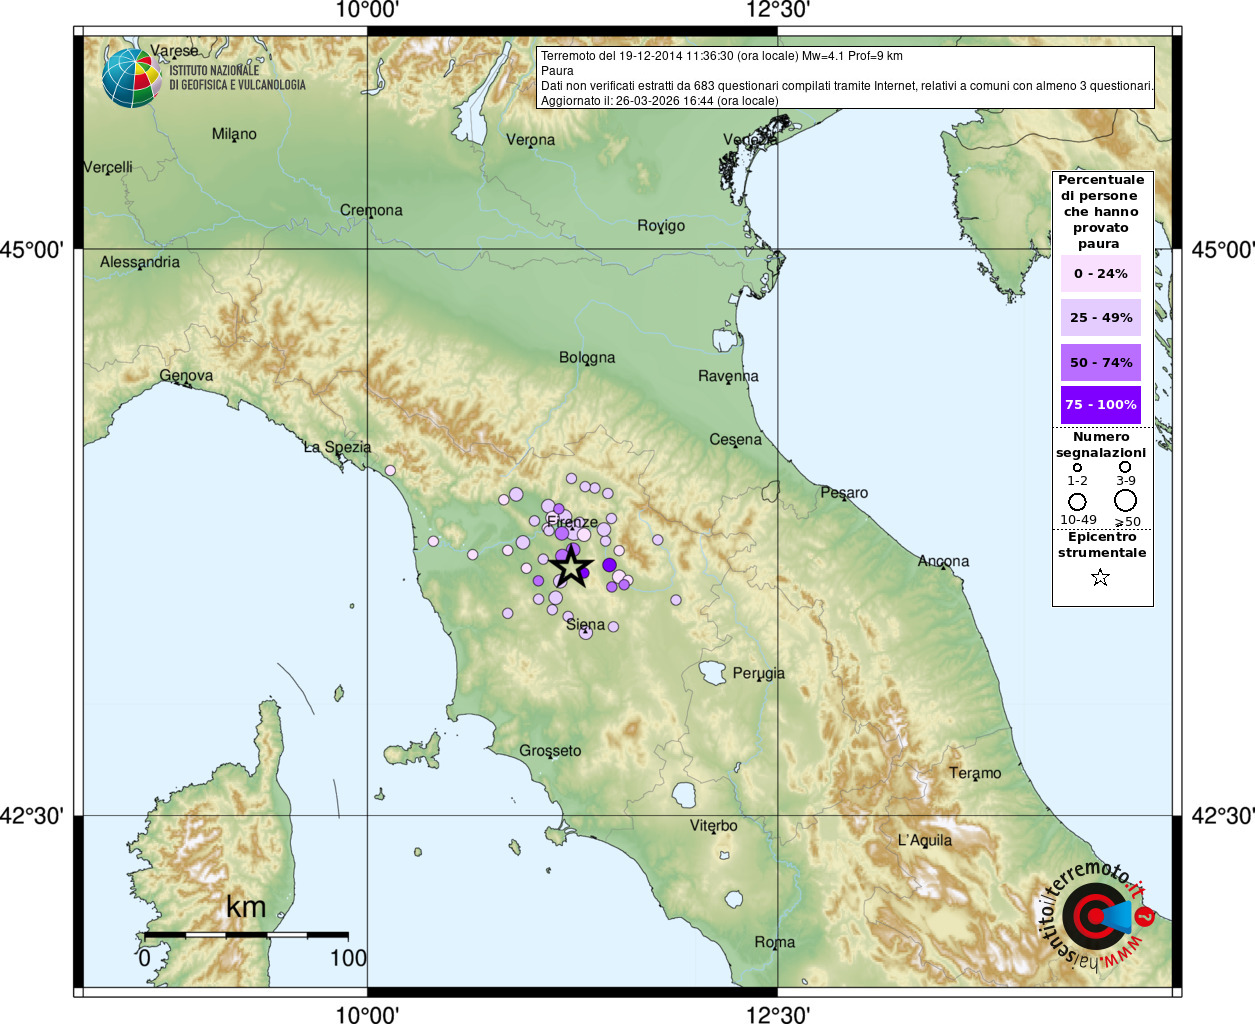Click the Cremona city label
The height and width of the screenshot is (1024, 1255).
tap(371, 210)
